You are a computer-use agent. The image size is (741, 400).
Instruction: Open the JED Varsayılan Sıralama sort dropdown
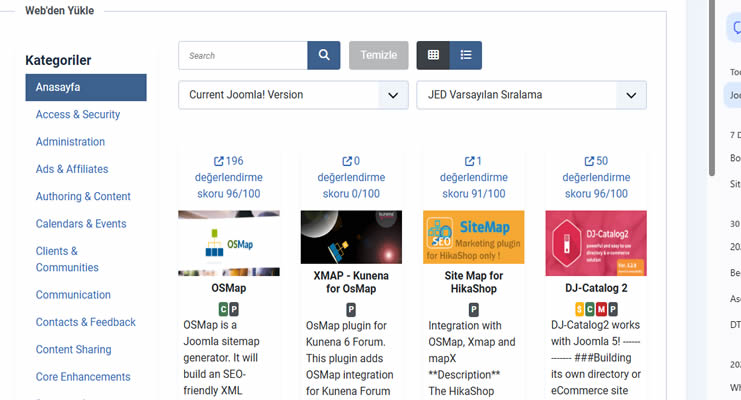531,95
